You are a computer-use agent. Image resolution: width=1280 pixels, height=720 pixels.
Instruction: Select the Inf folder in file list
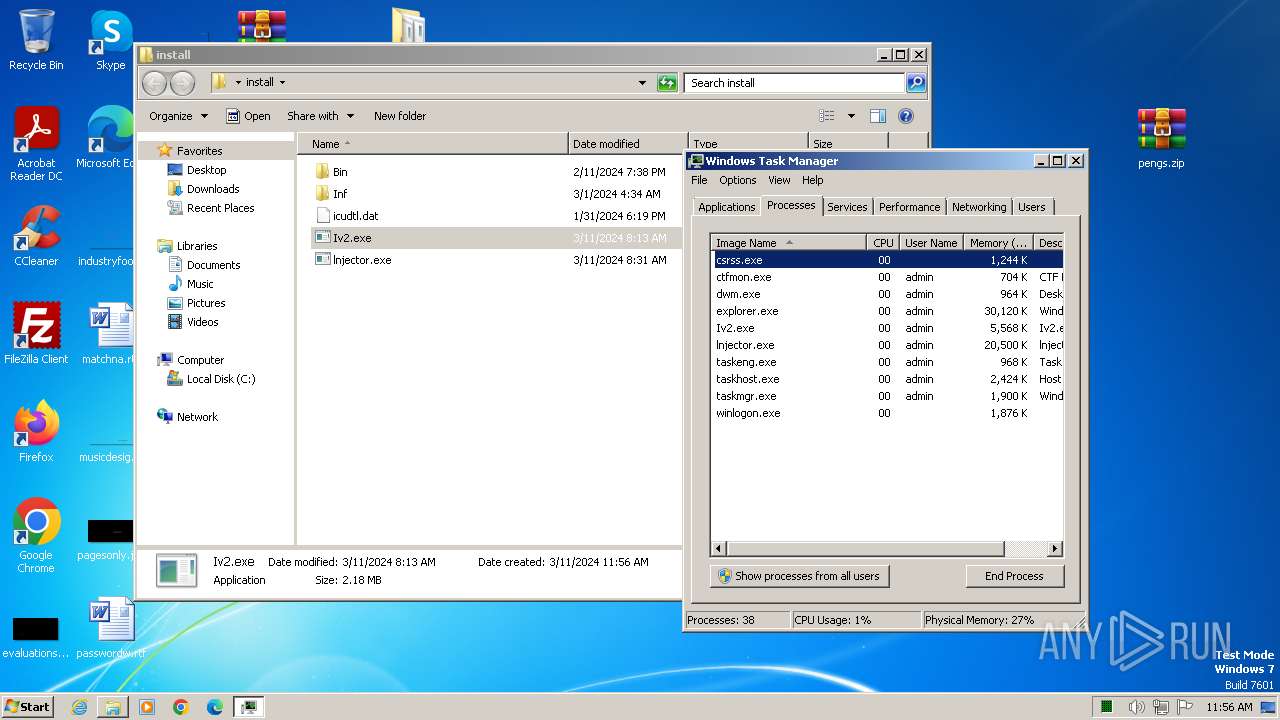(340, 194)
